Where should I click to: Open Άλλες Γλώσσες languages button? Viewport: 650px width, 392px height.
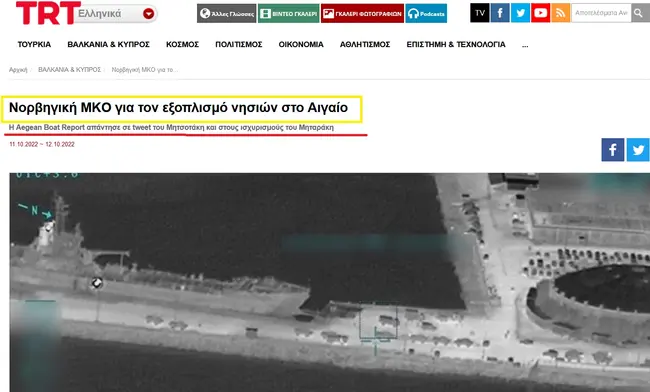226,14
